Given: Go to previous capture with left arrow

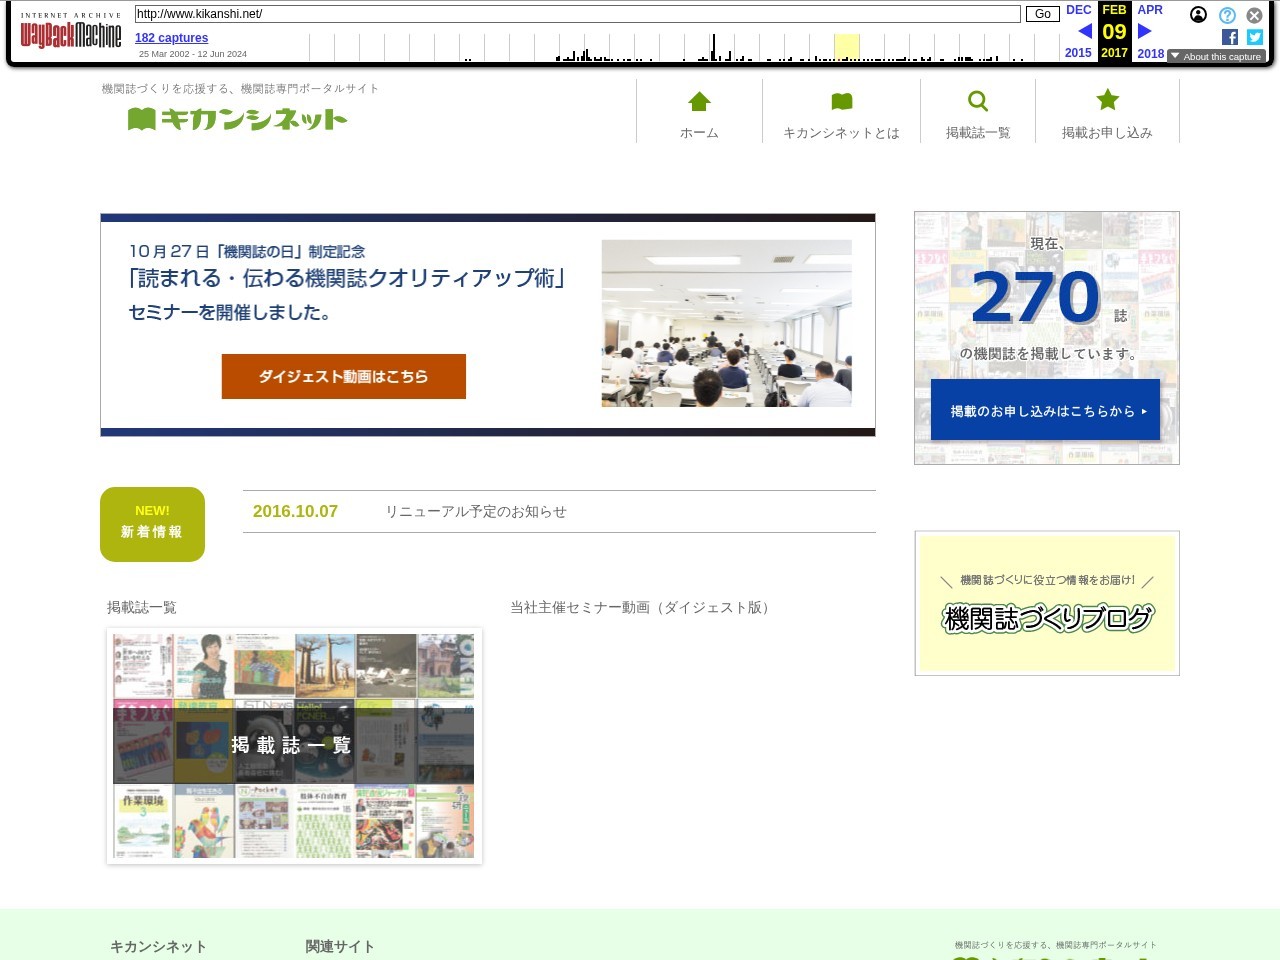Looking at the screenshot, I should coord(1084,31).
